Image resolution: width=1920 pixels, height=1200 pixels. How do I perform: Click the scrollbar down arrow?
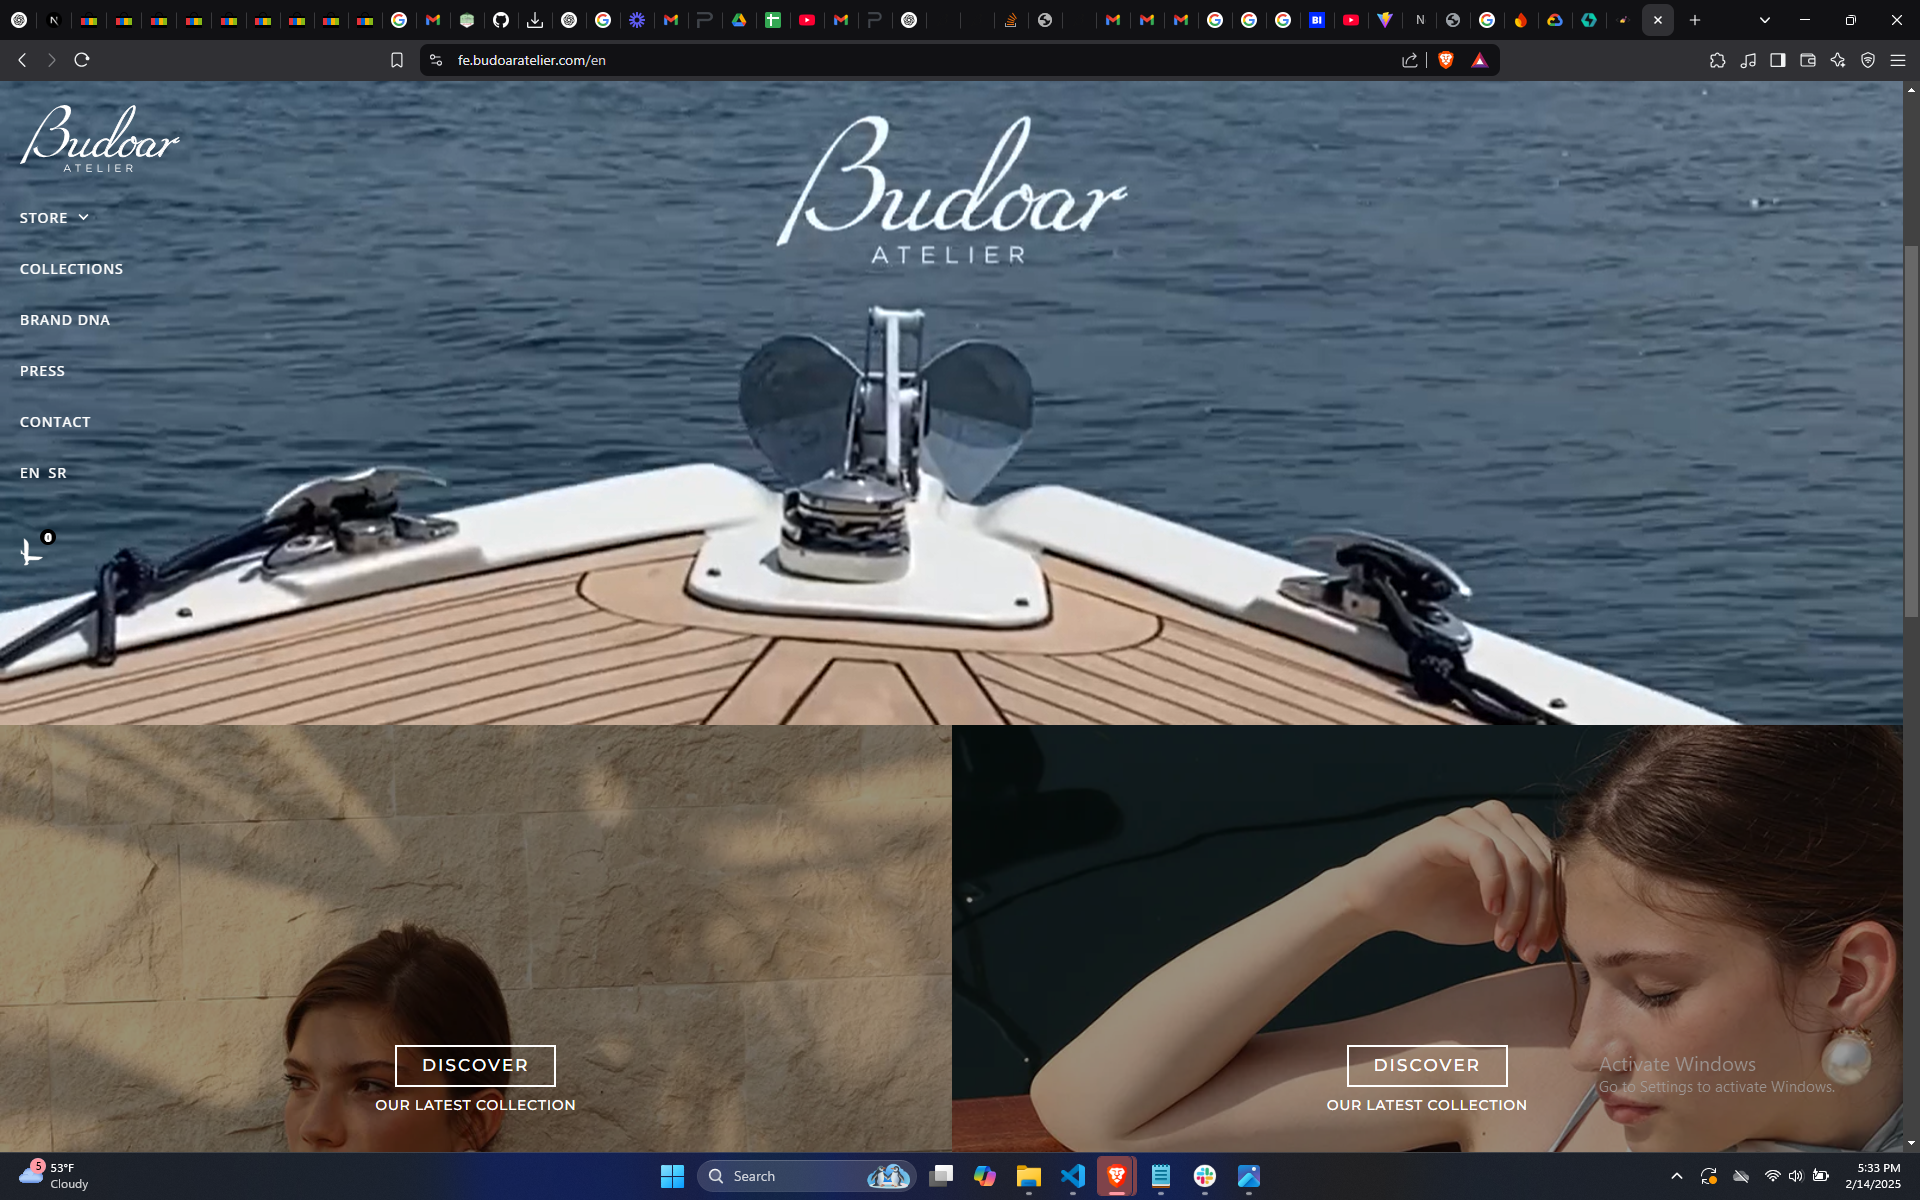[1911, 1143]
